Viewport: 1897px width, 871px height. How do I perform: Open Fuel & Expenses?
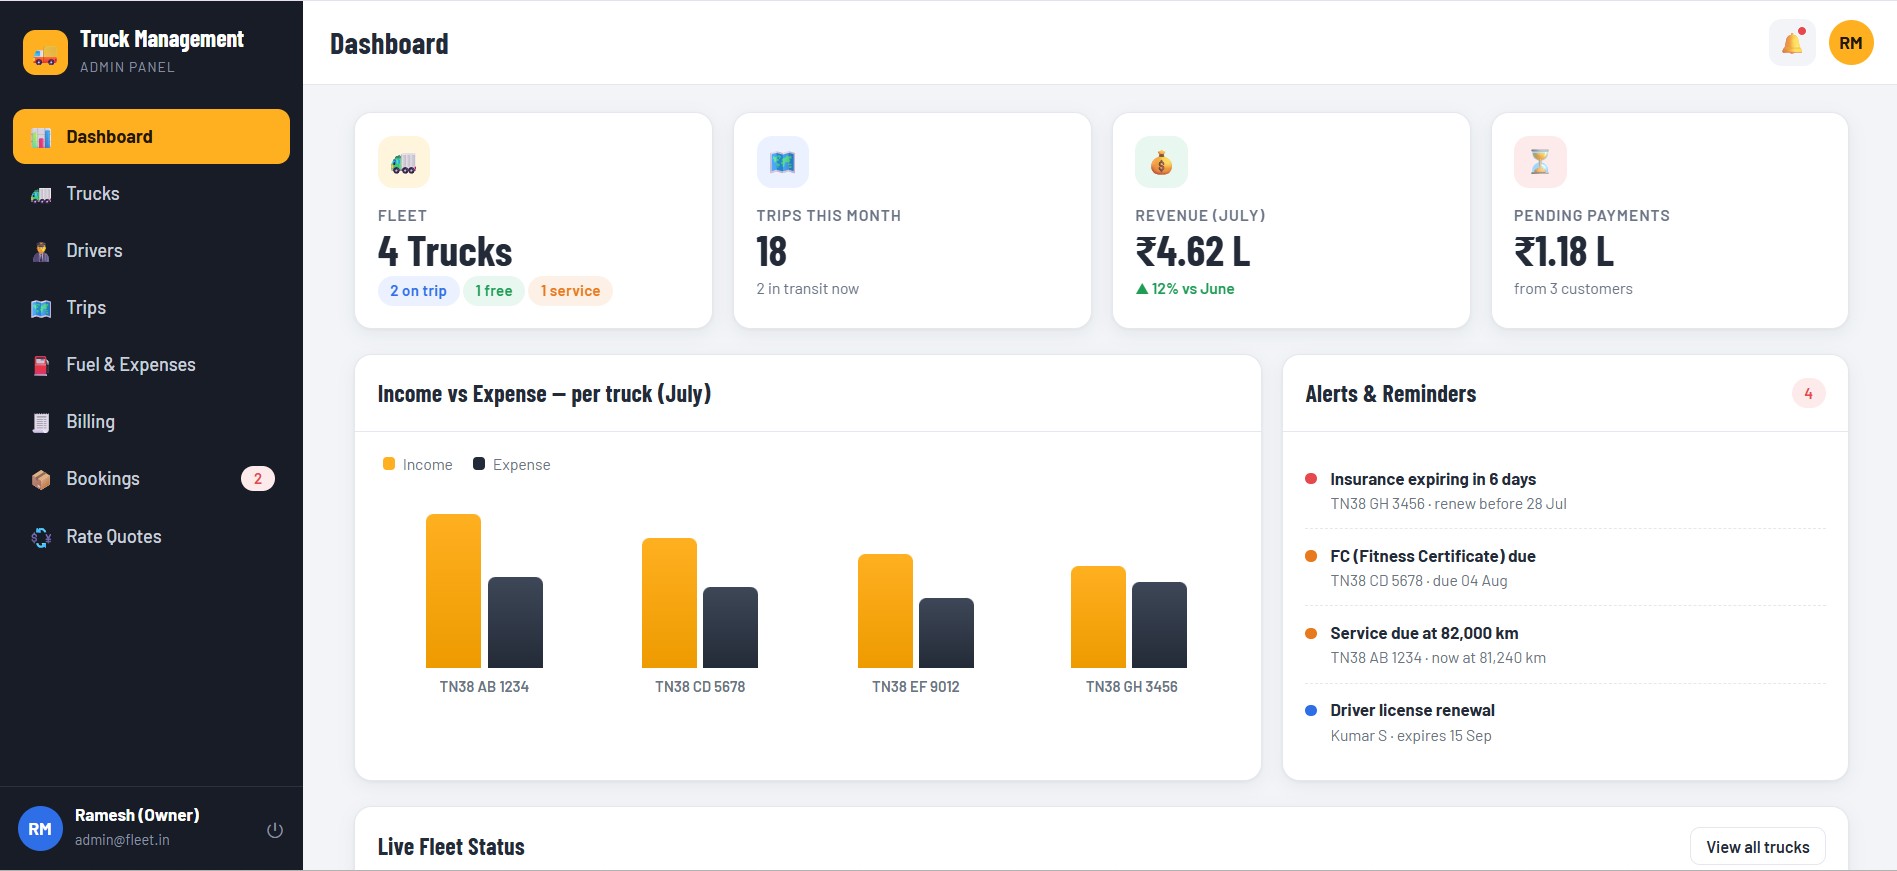(x=151, y=365)
